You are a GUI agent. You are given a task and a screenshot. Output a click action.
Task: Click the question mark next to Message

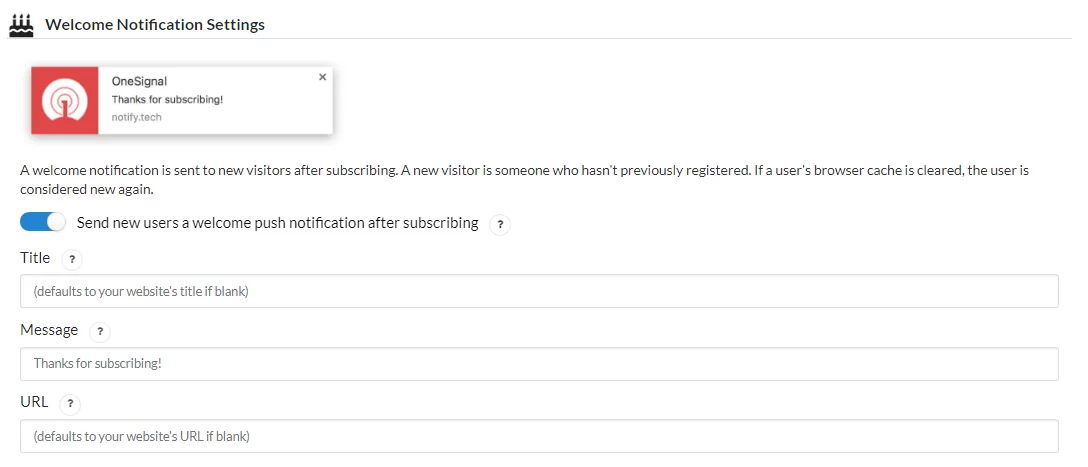pos(100,332)
